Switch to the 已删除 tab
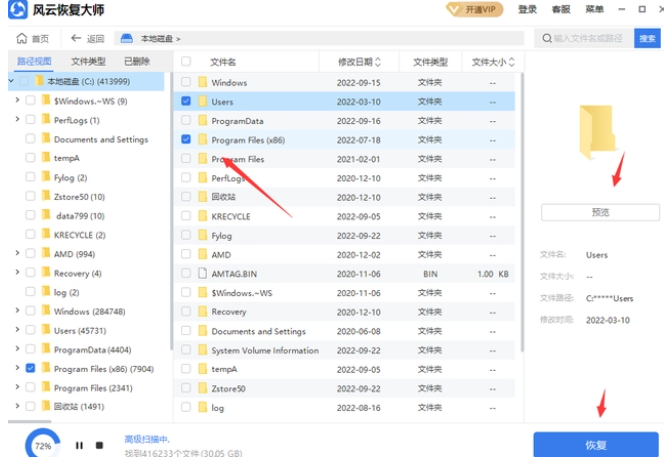This screenshot has height=470, width=669. [x=136, y=61]
